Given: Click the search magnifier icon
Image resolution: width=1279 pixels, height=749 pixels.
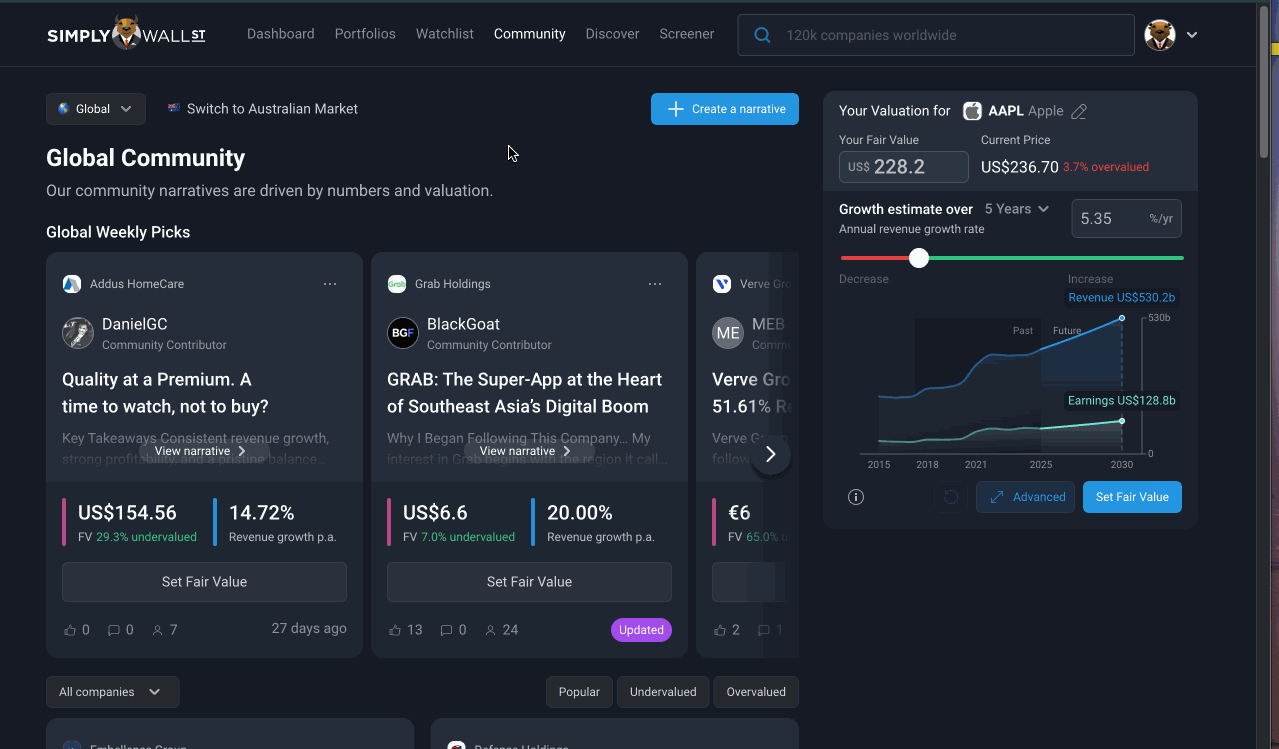Looking at the screenshot, I should click(x=762, y=35).
